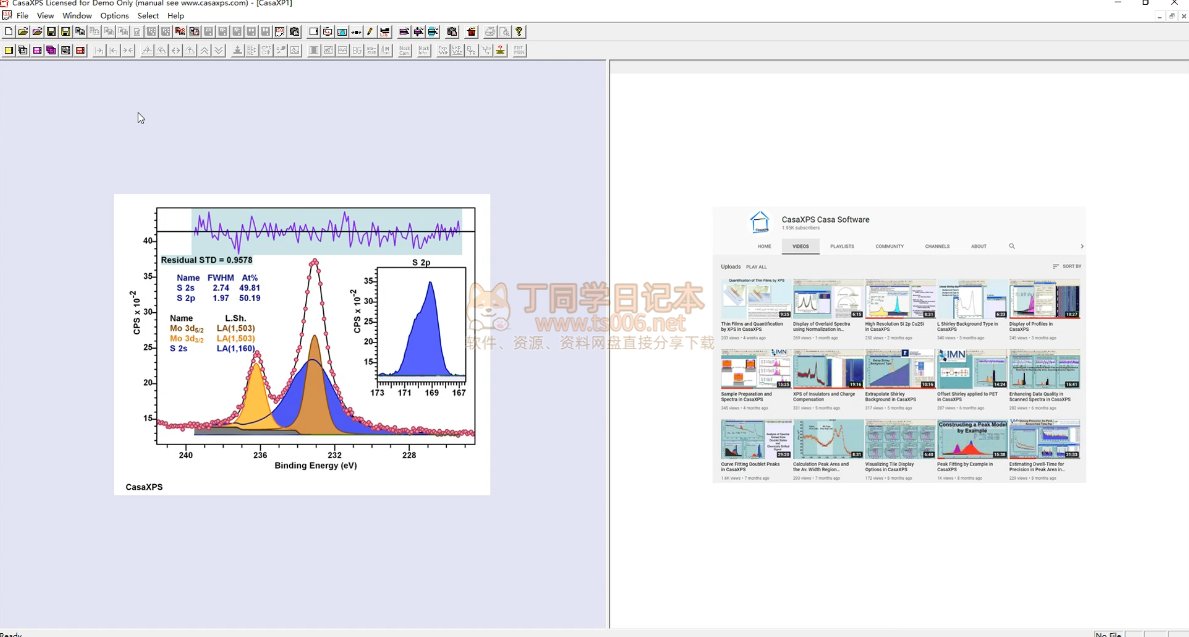Click the second open-folder icon with pink tint

[x=37, y=32]
